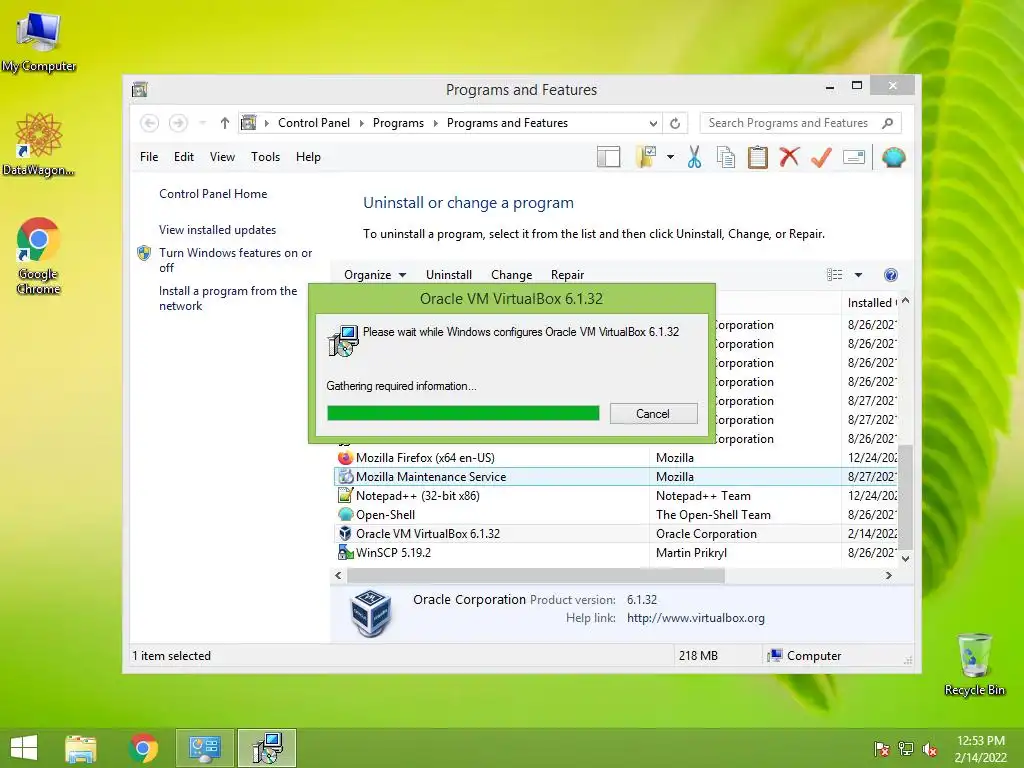Click the Change button in the command bar
The image size is (1024, 768).
tap(511, 275)
